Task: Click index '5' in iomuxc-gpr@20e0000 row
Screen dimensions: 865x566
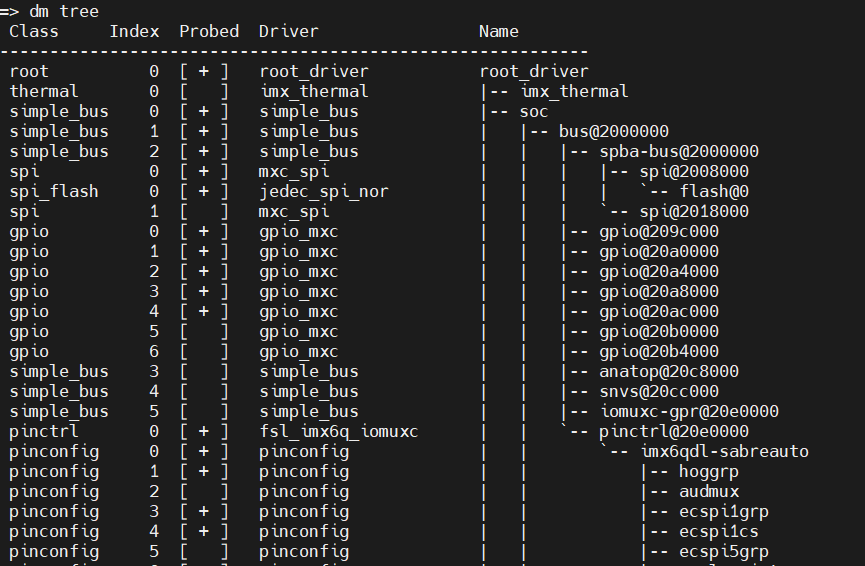Action: [x=154, y=412]
